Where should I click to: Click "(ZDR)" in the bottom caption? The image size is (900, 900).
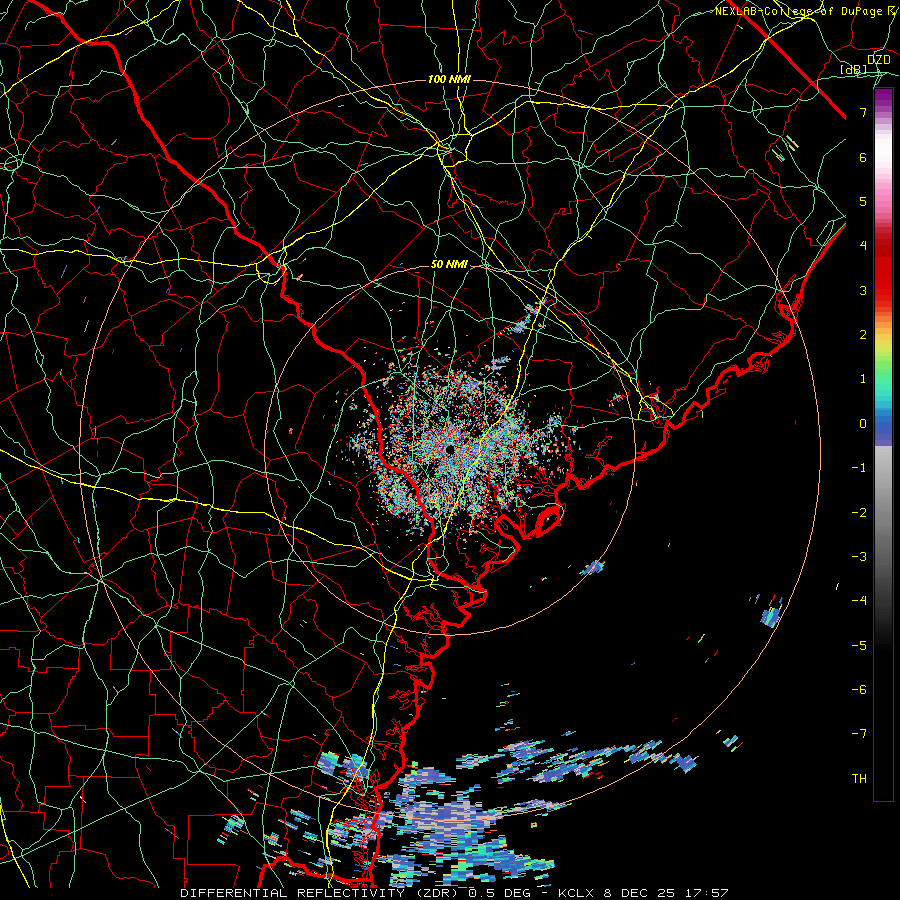tap(435, 893)
